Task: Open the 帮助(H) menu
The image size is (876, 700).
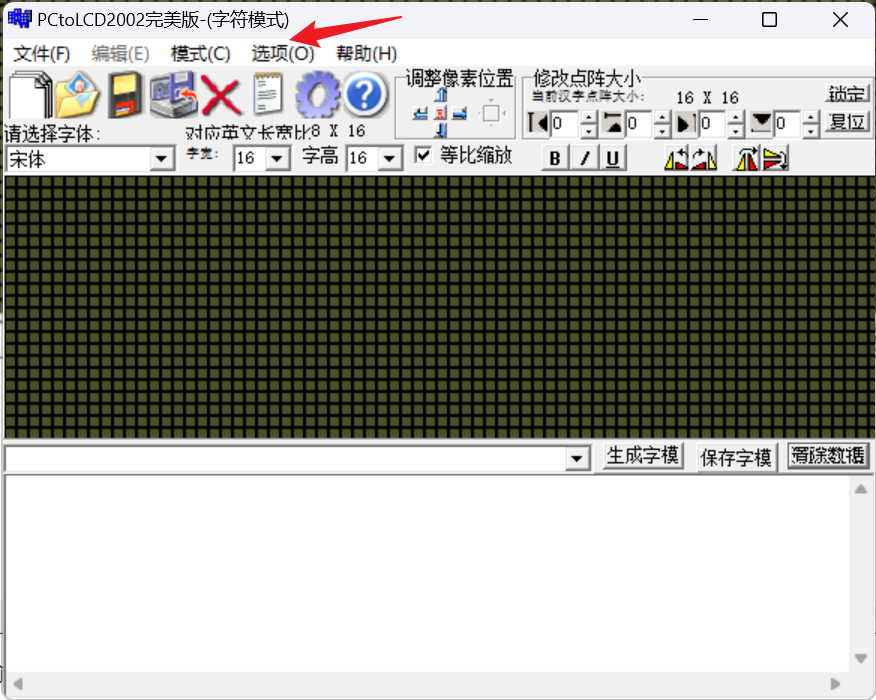Action: (x=366, y=54)
